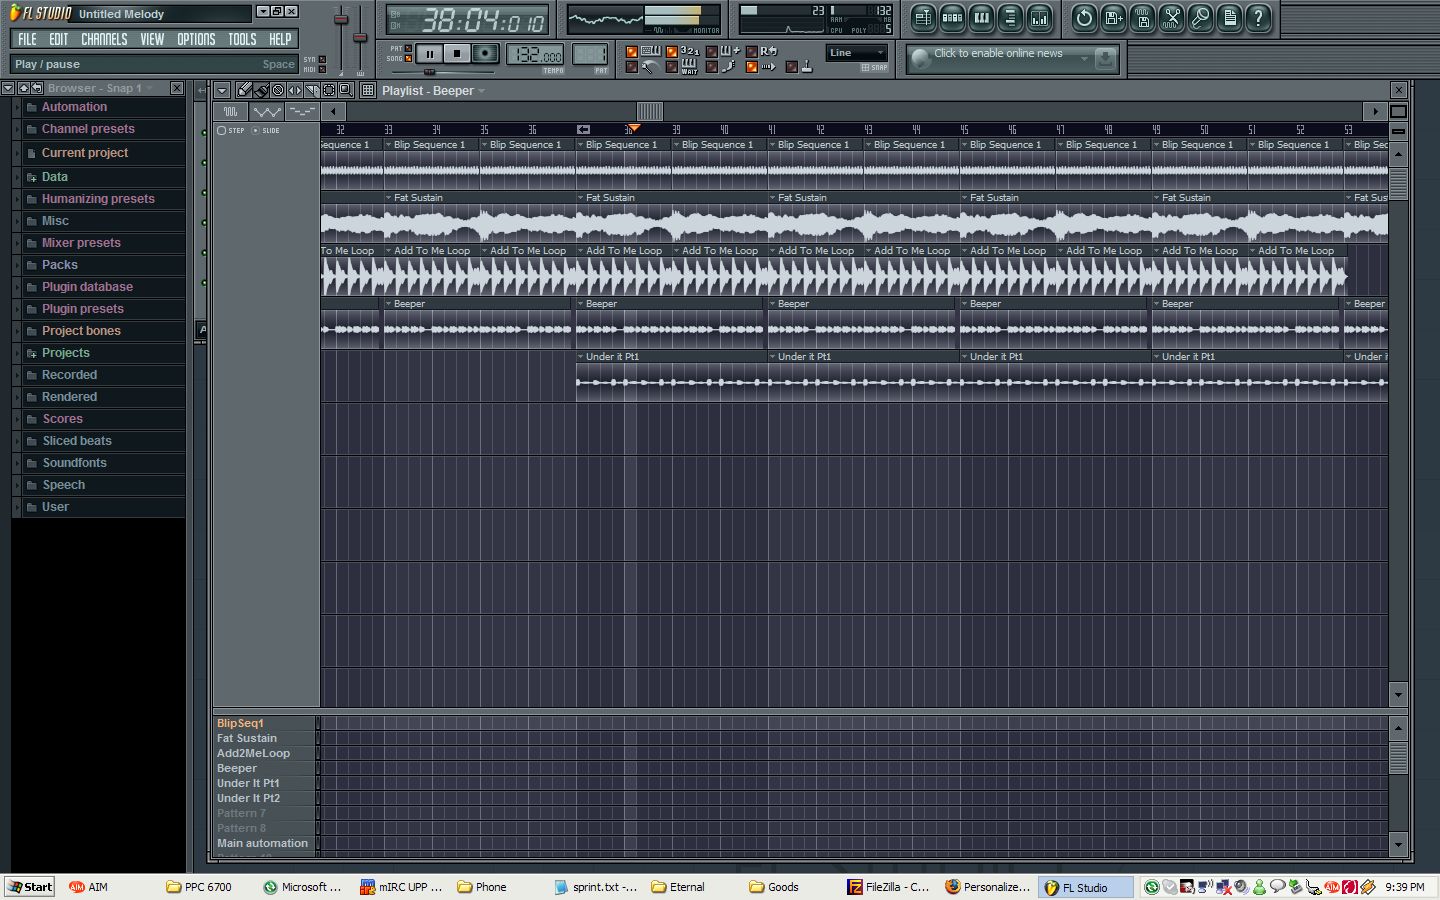Open the Channels menu
The image size is (1440, 900).
(104, 39)
